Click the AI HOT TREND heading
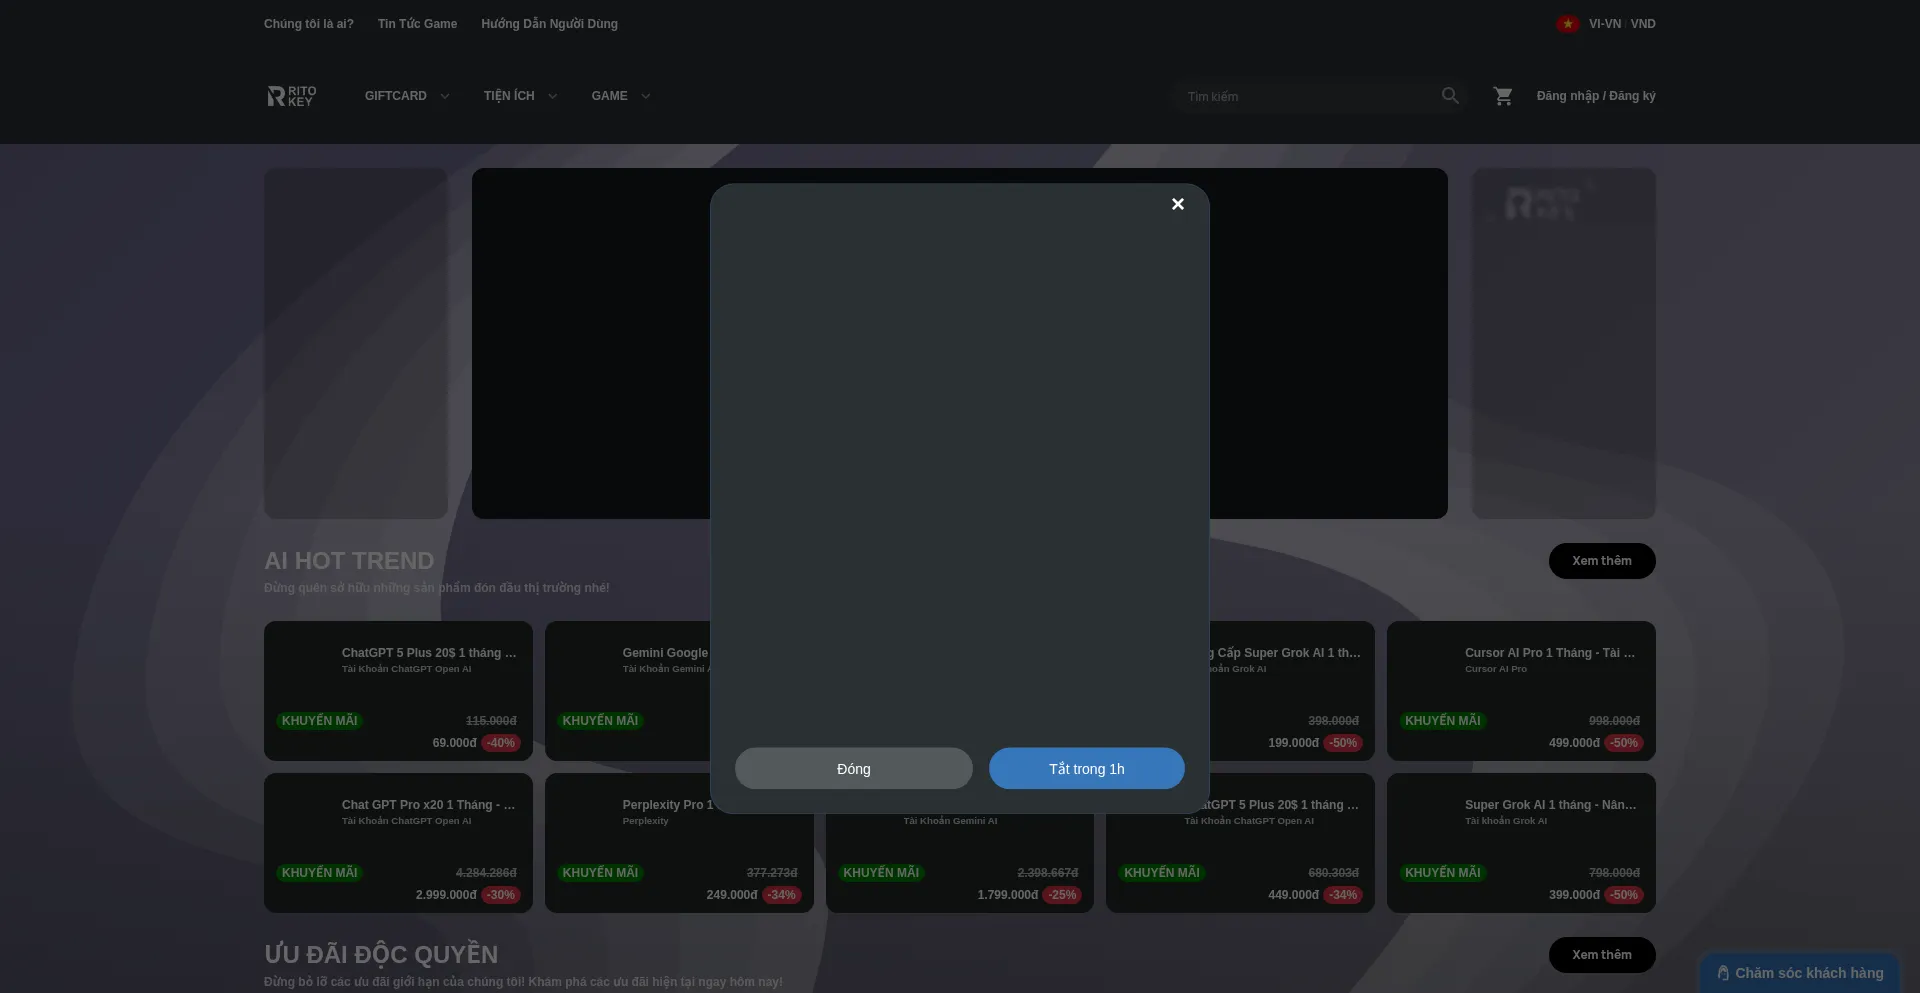Viewport: 1920px width, 993px height. click(349, 561)
